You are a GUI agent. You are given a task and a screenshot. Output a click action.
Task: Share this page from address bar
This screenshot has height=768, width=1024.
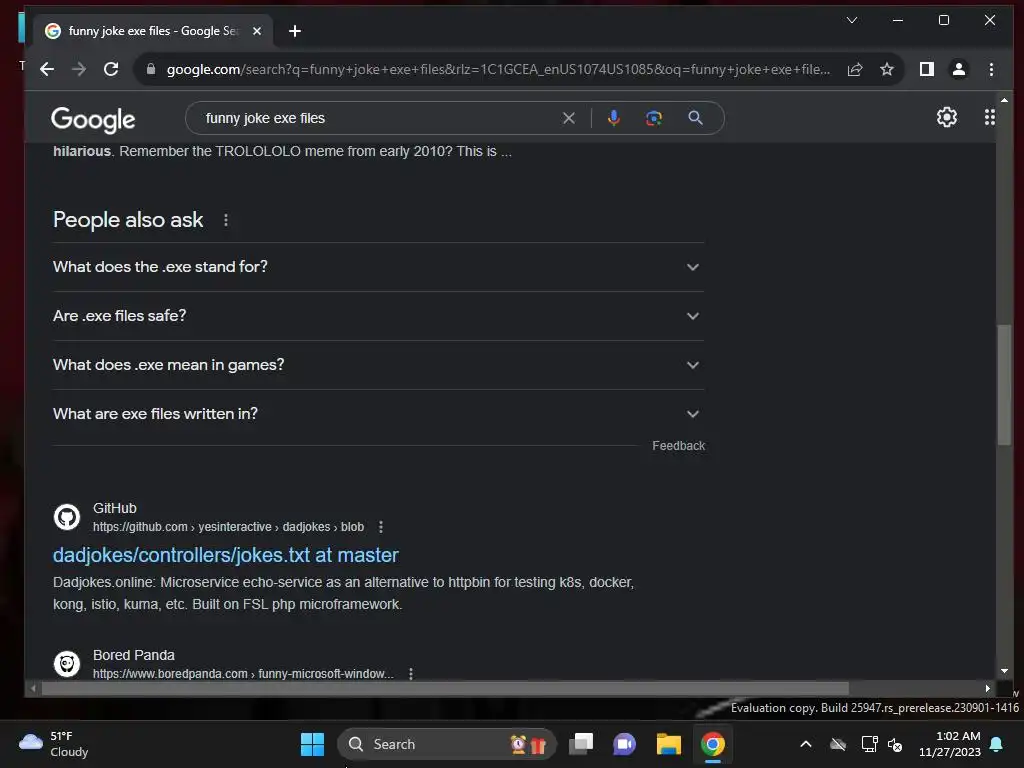pyautogui.click(x=855, y=69)
